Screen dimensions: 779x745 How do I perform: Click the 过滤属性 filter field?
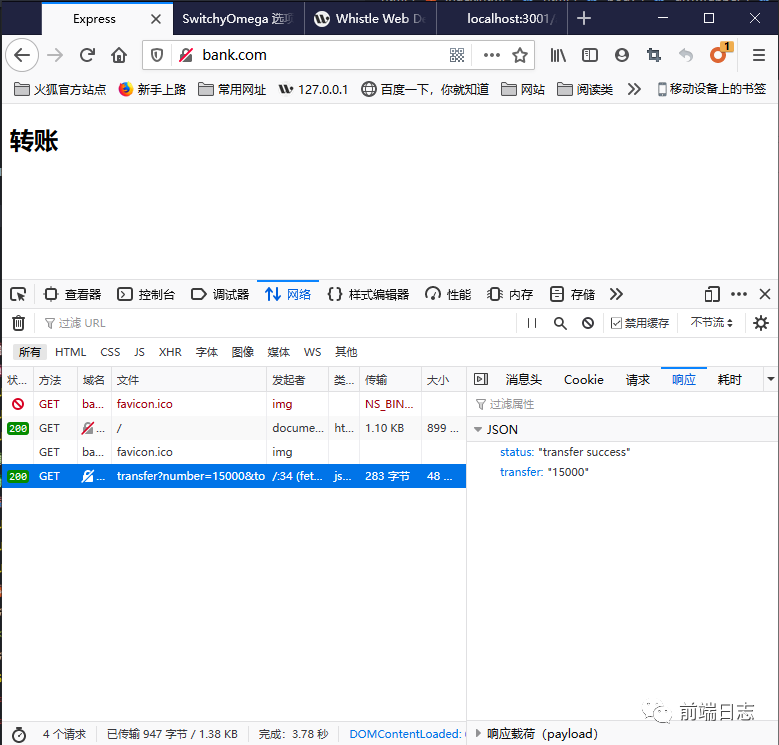coord(623,404)
